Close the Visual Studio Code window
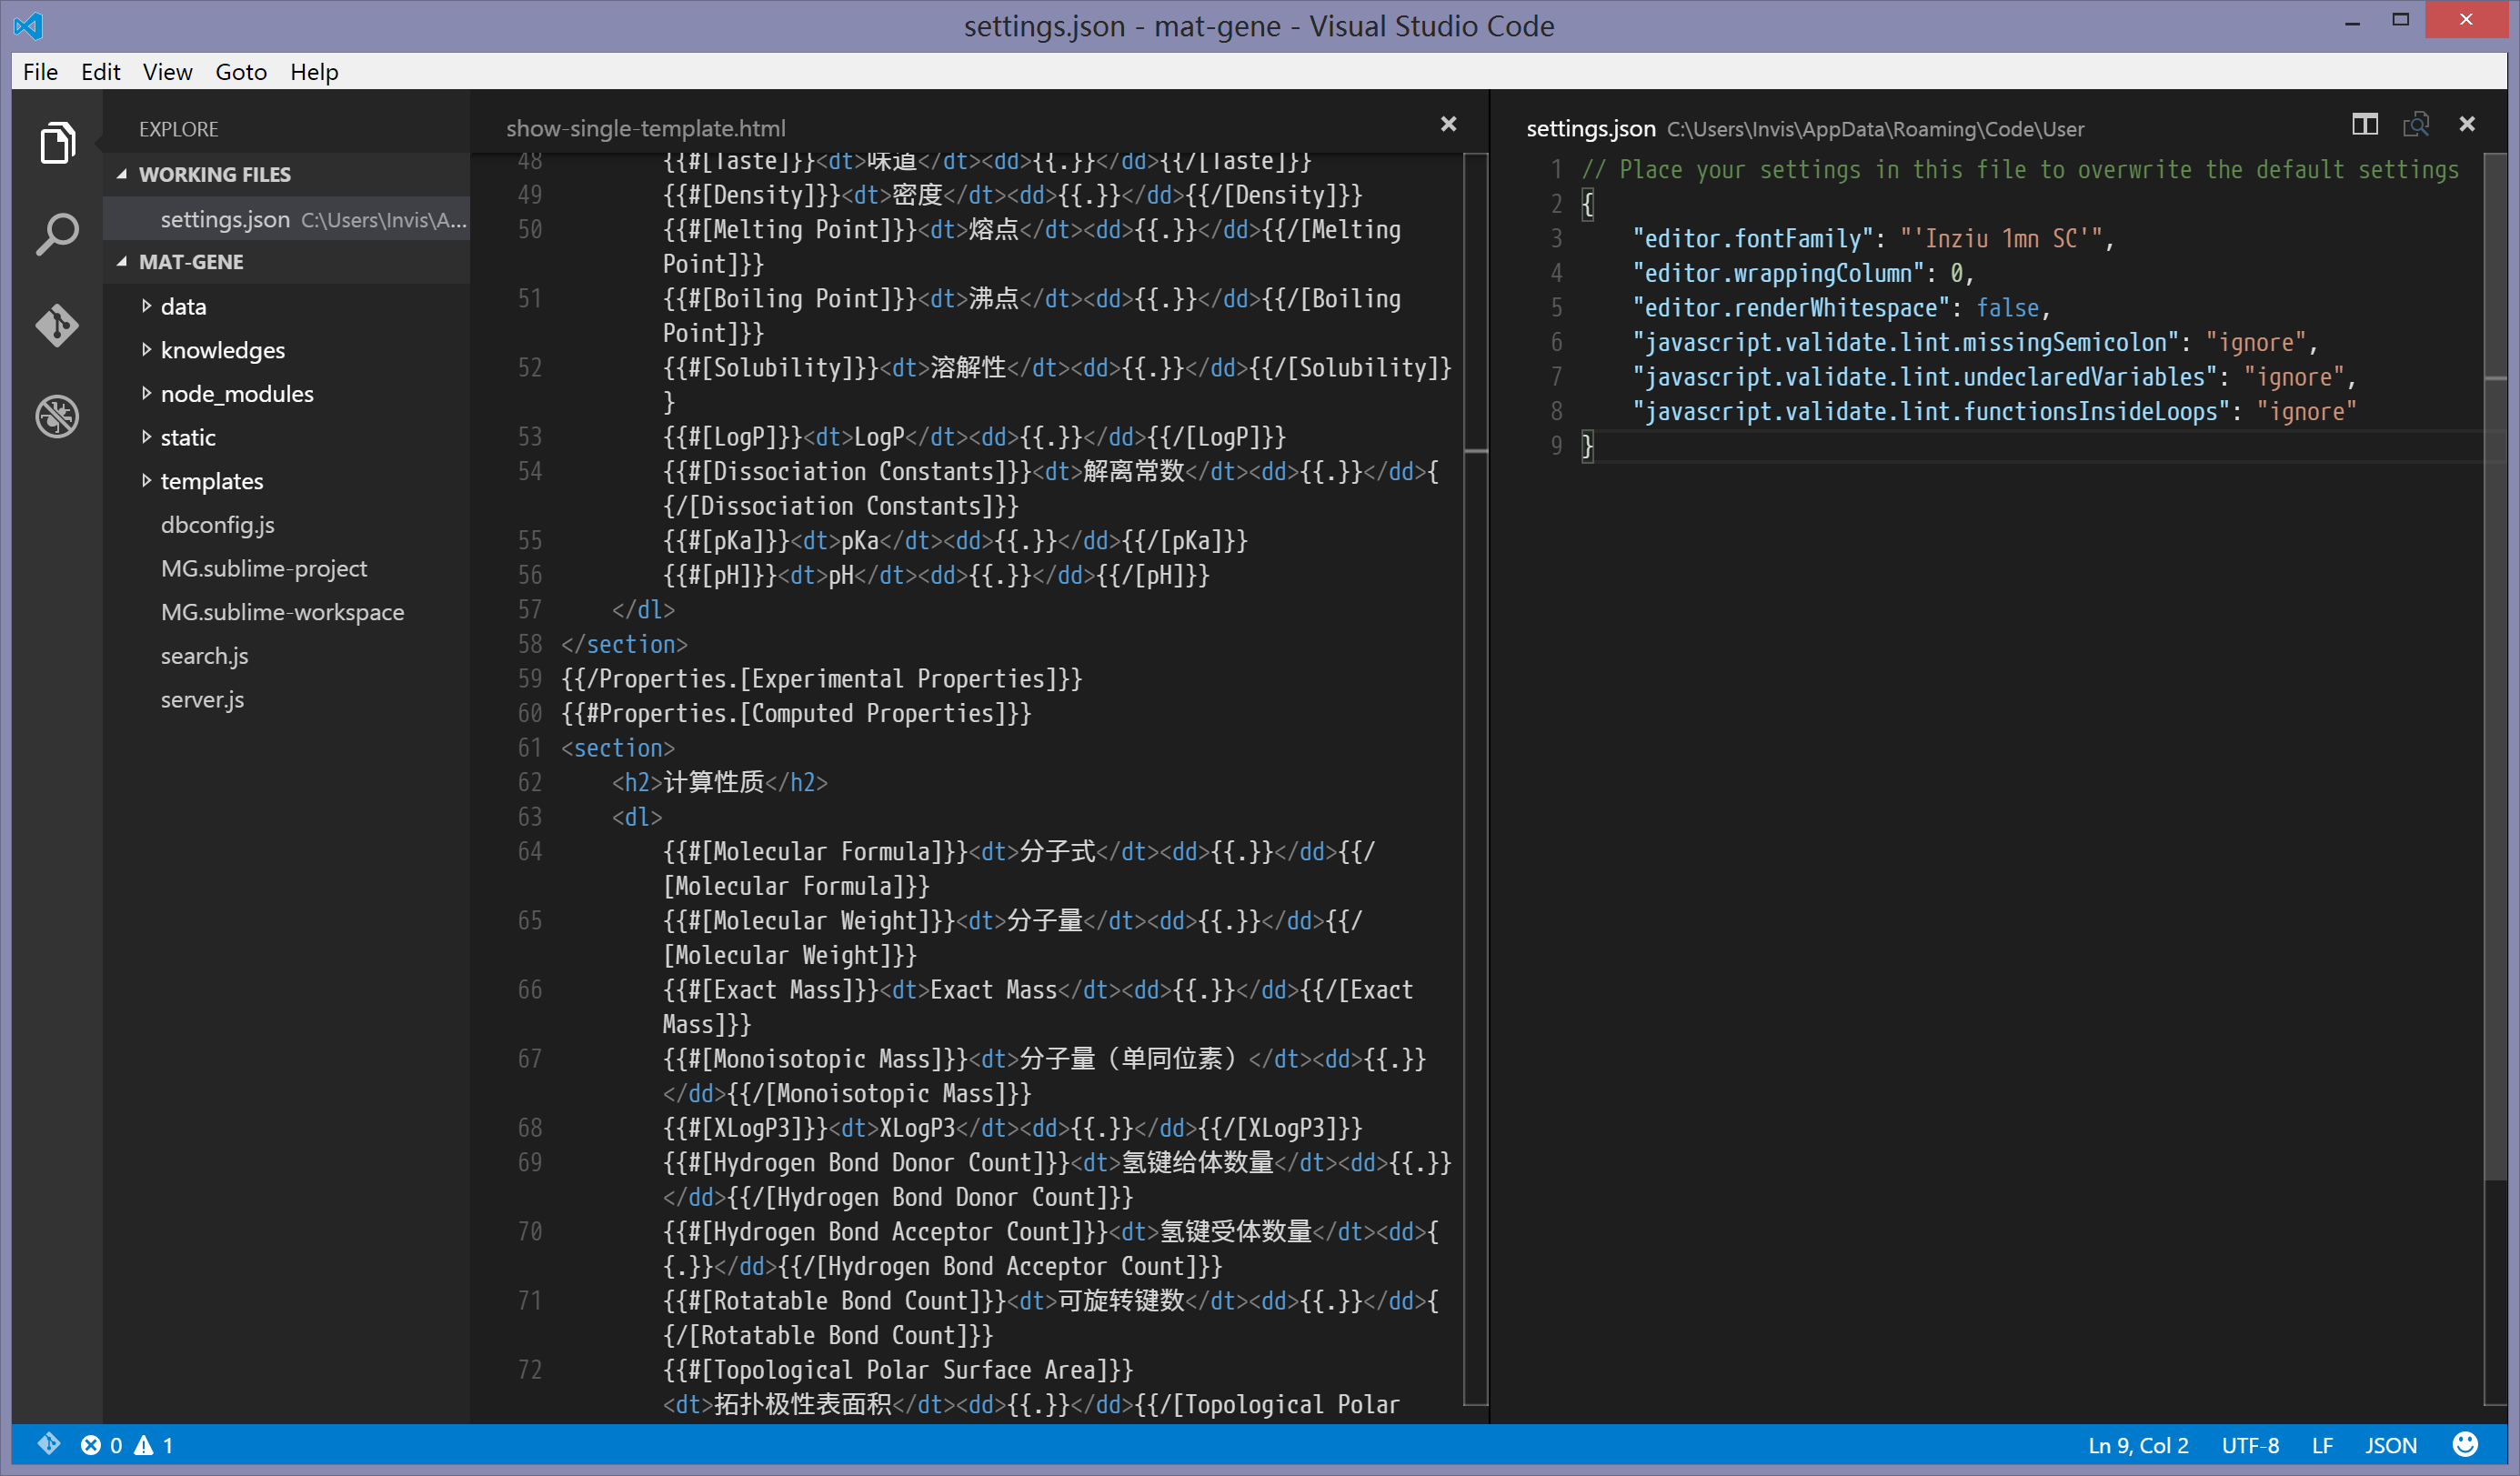This screenshot has width=2520, height=1476. click(x=2465, y=20)
